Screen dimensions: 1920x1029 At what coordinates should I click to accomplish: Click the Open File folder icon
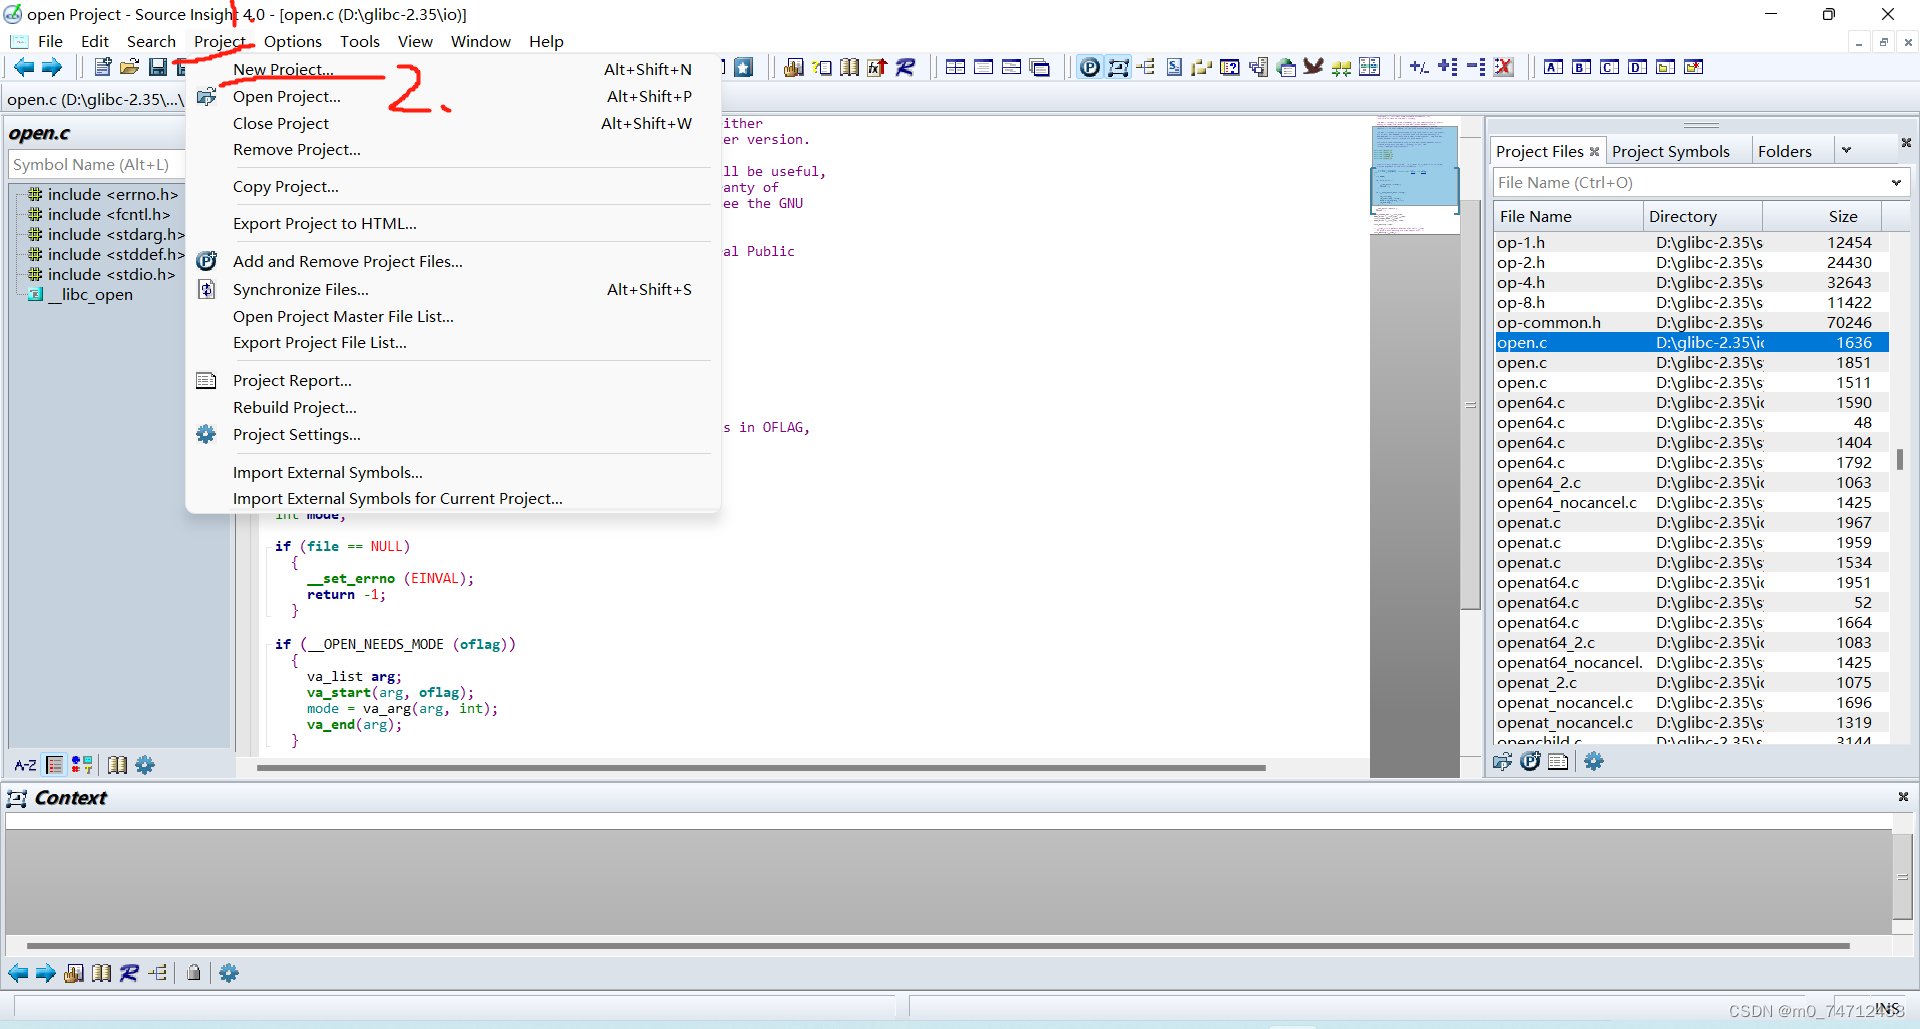[130, 67]
